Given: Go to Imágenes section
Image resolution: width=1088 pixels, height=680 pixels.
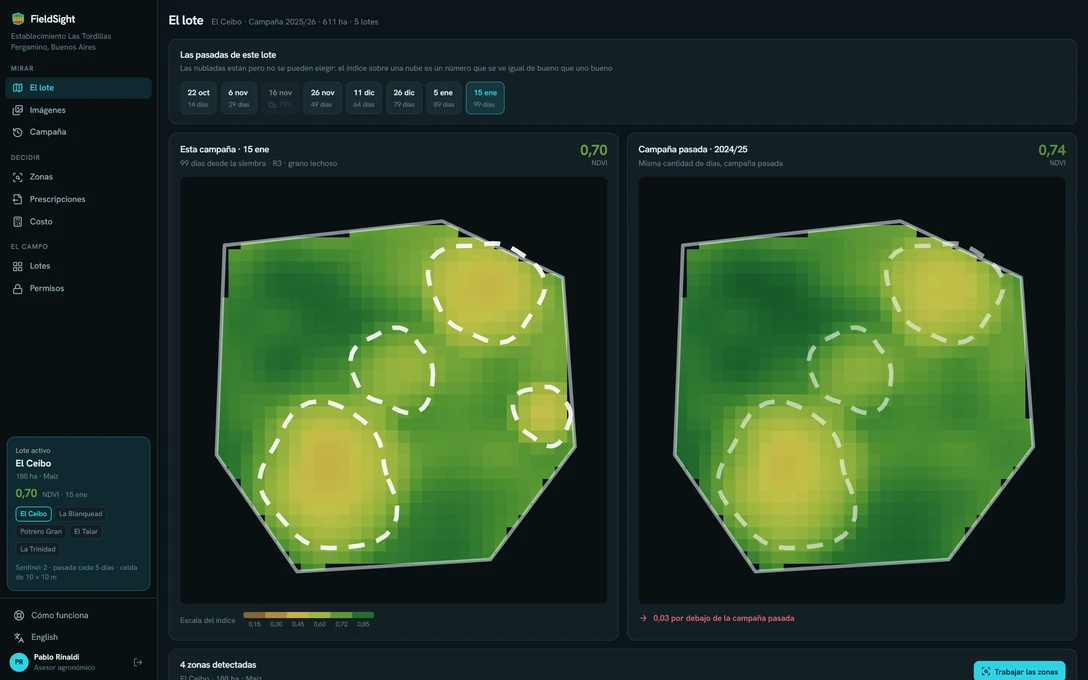Looking at the screenshot, I should [x=78, y=110].
